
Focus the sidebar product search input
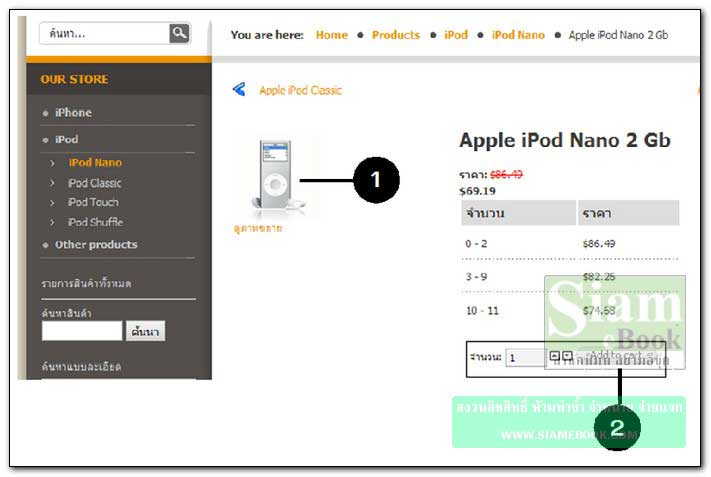pyautogui.click(x=82, y=331)
